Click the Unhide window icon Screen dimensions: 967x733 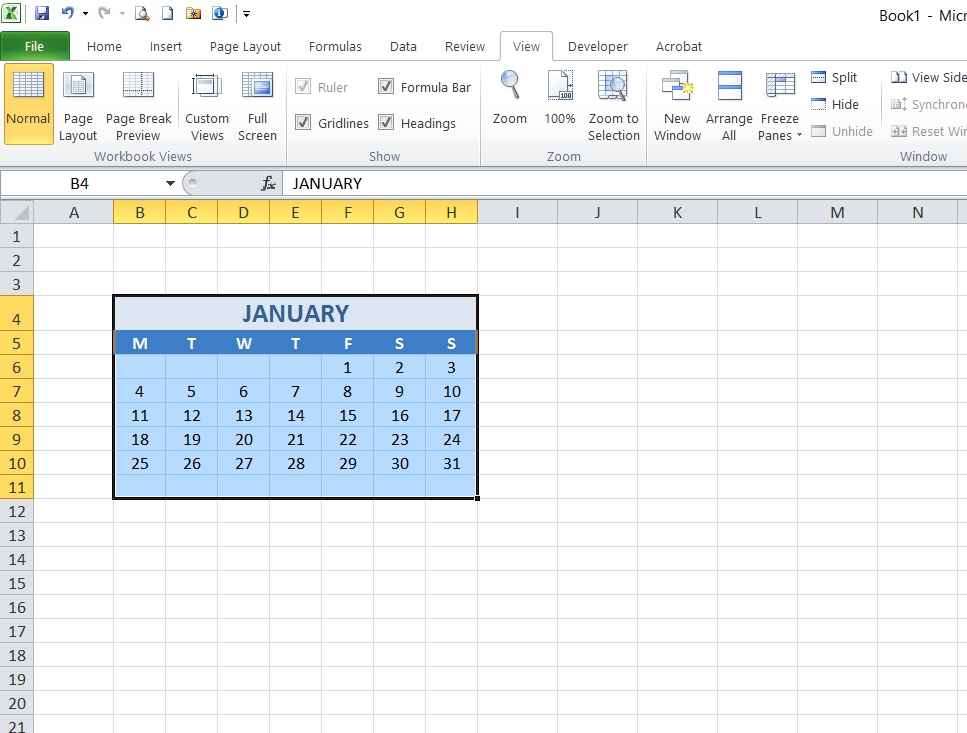pyautogui.click(x=818, y=131)
